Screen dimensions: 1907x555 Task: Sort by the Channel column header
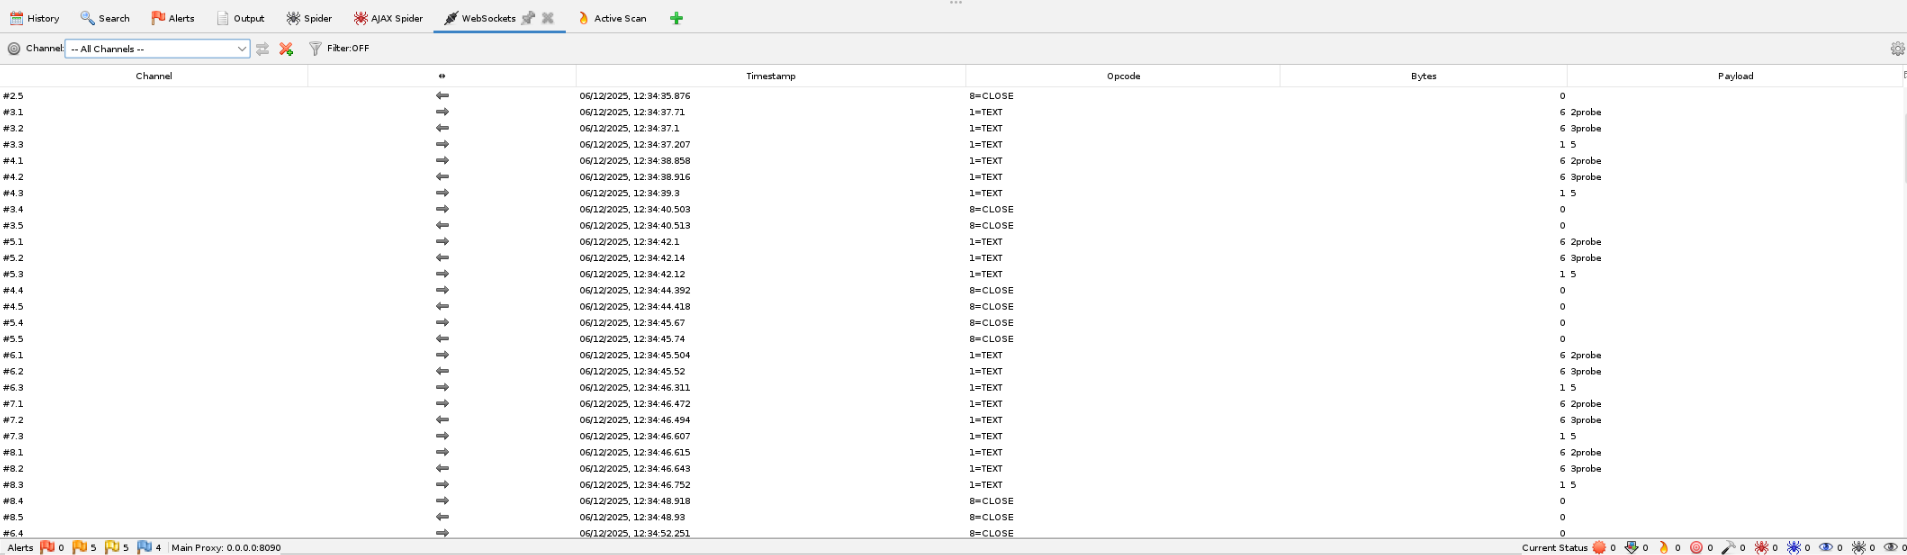[154, 76]
